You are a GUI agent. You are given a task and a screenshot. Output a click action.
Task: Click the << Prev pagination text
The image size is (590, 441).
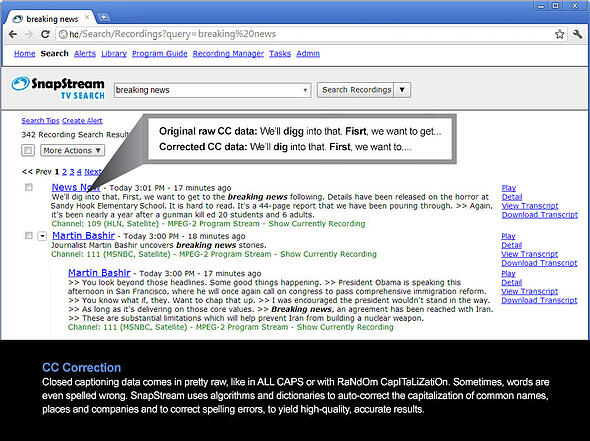click(x=36, y=172)
